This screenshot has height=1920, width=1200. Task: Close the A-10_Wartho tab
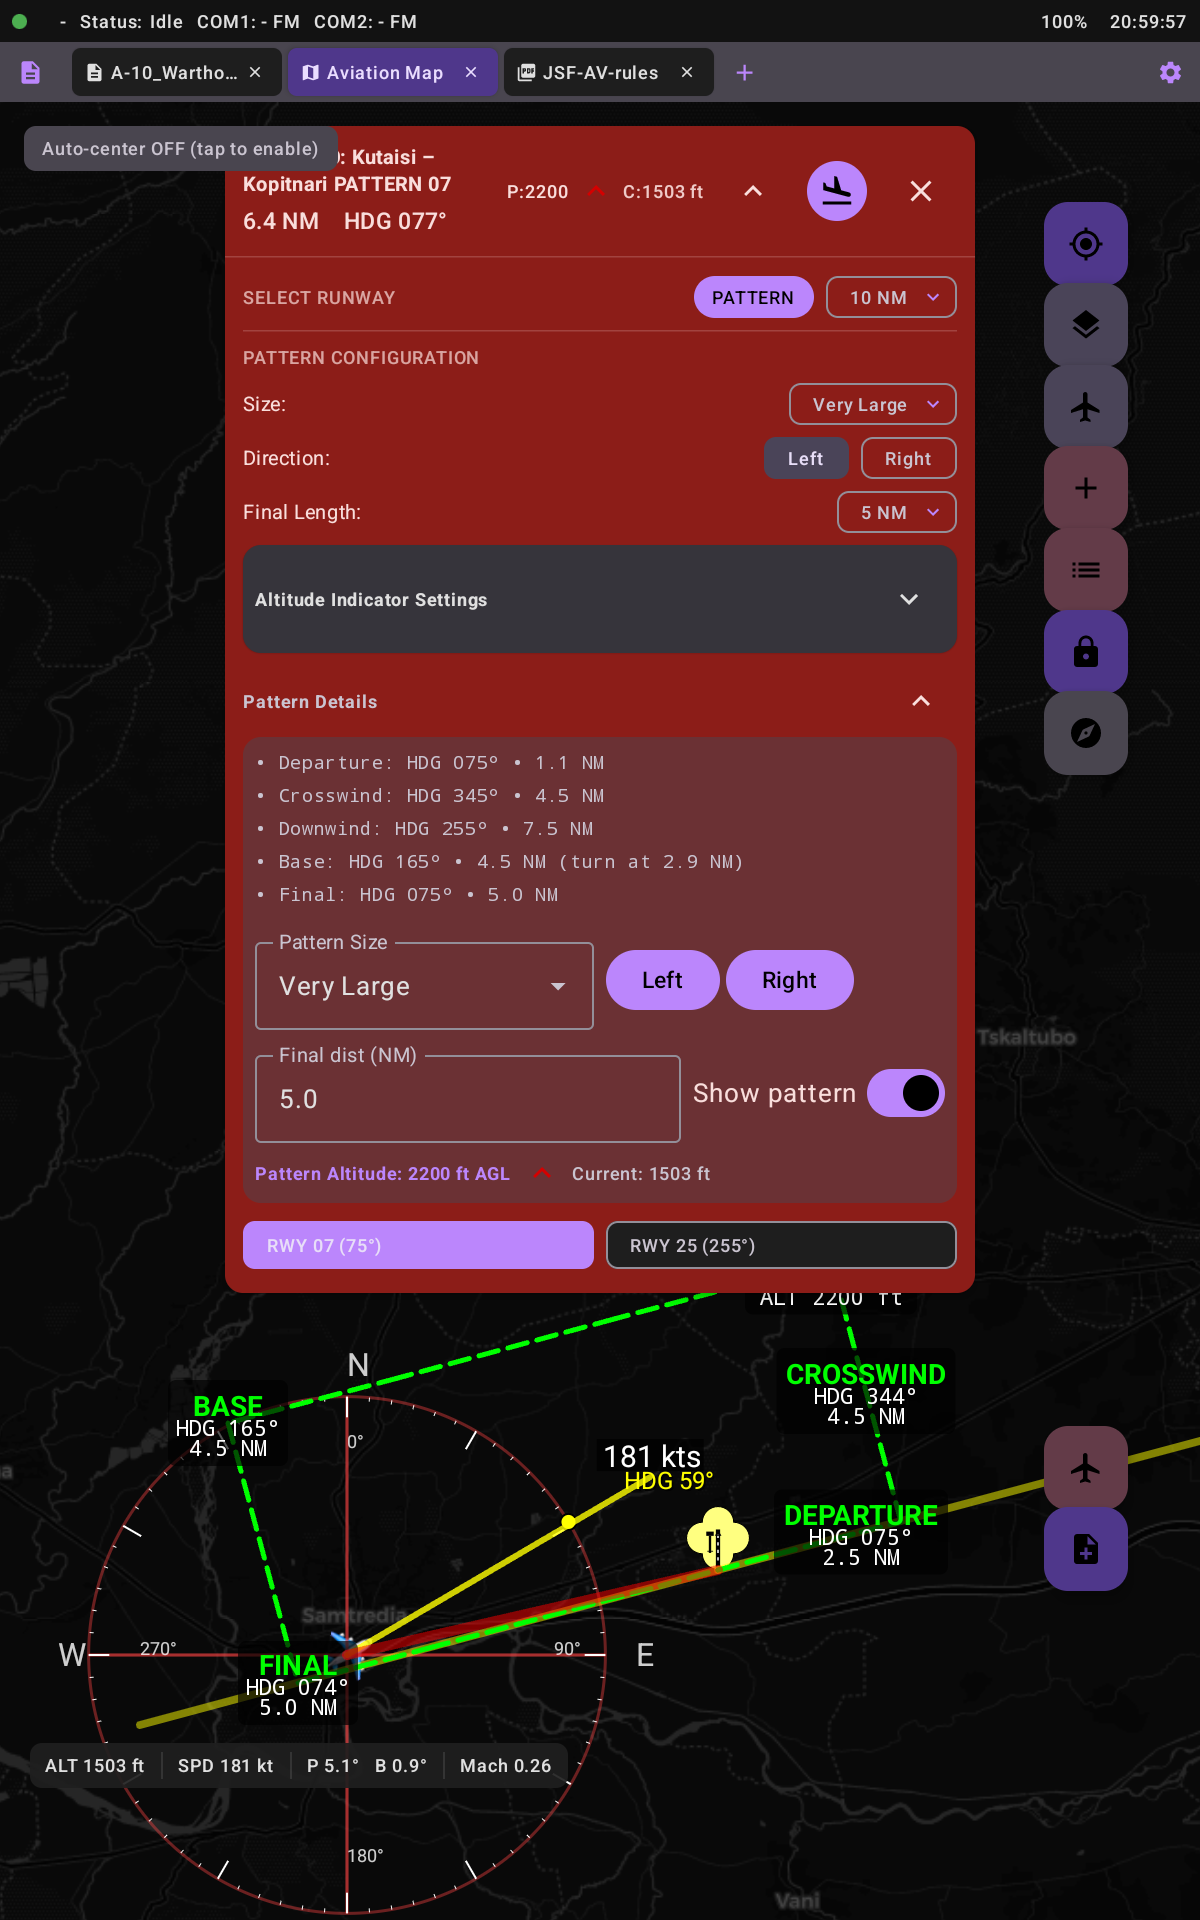pyautogui.click(x=255, y=72)
